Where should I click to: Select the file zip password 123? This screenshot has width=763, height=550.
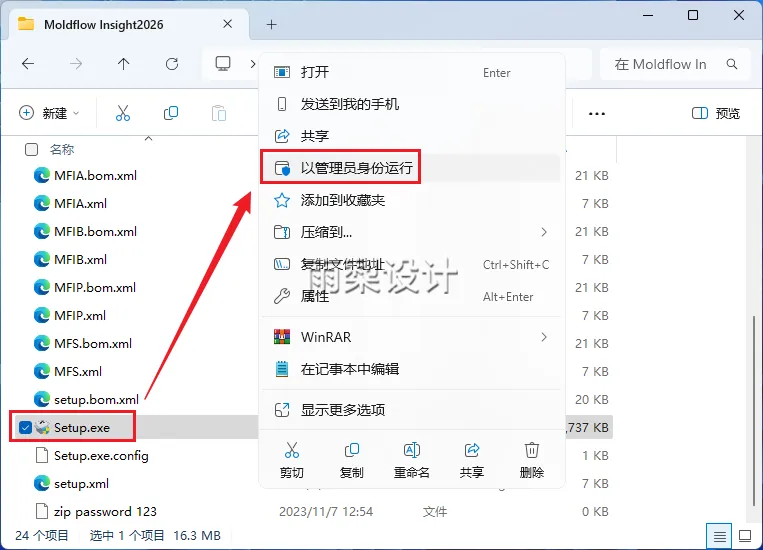coord(105,512)
